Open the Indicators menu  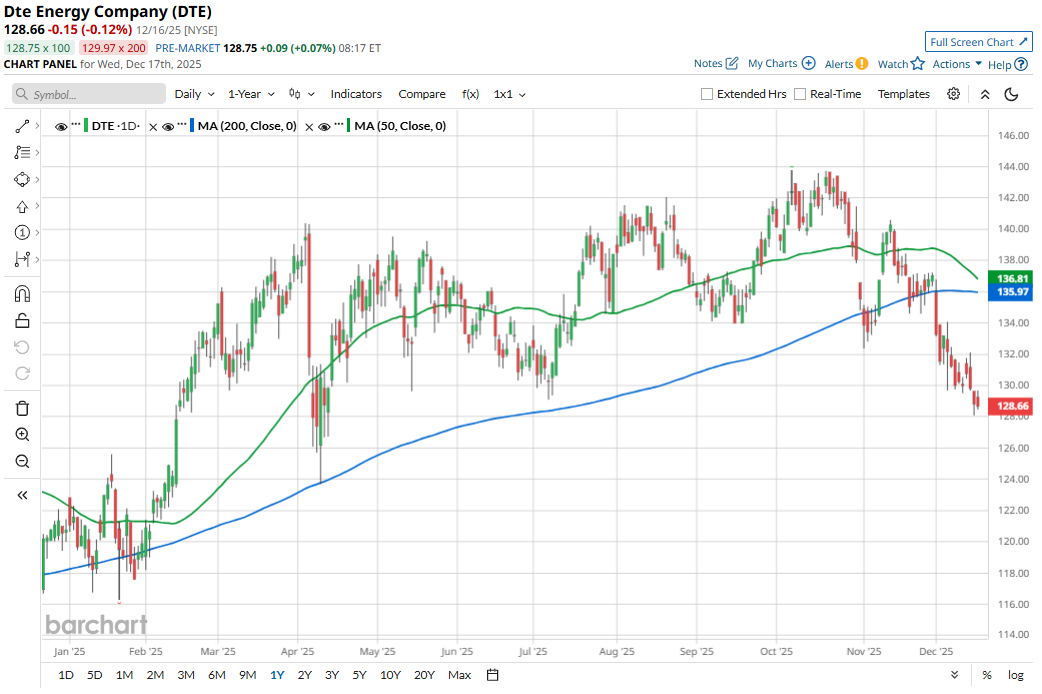pos(356,94)
